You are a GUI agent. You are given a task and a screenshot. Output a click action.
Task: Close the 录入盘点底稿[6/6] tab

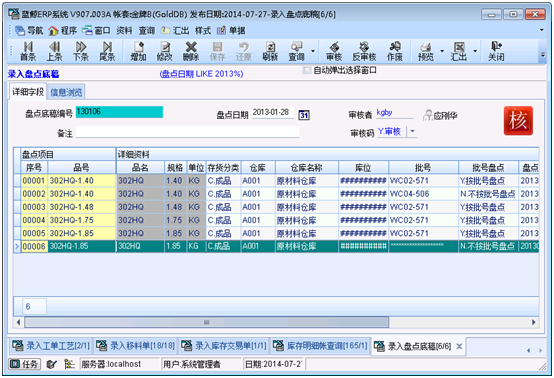[459, 347]
